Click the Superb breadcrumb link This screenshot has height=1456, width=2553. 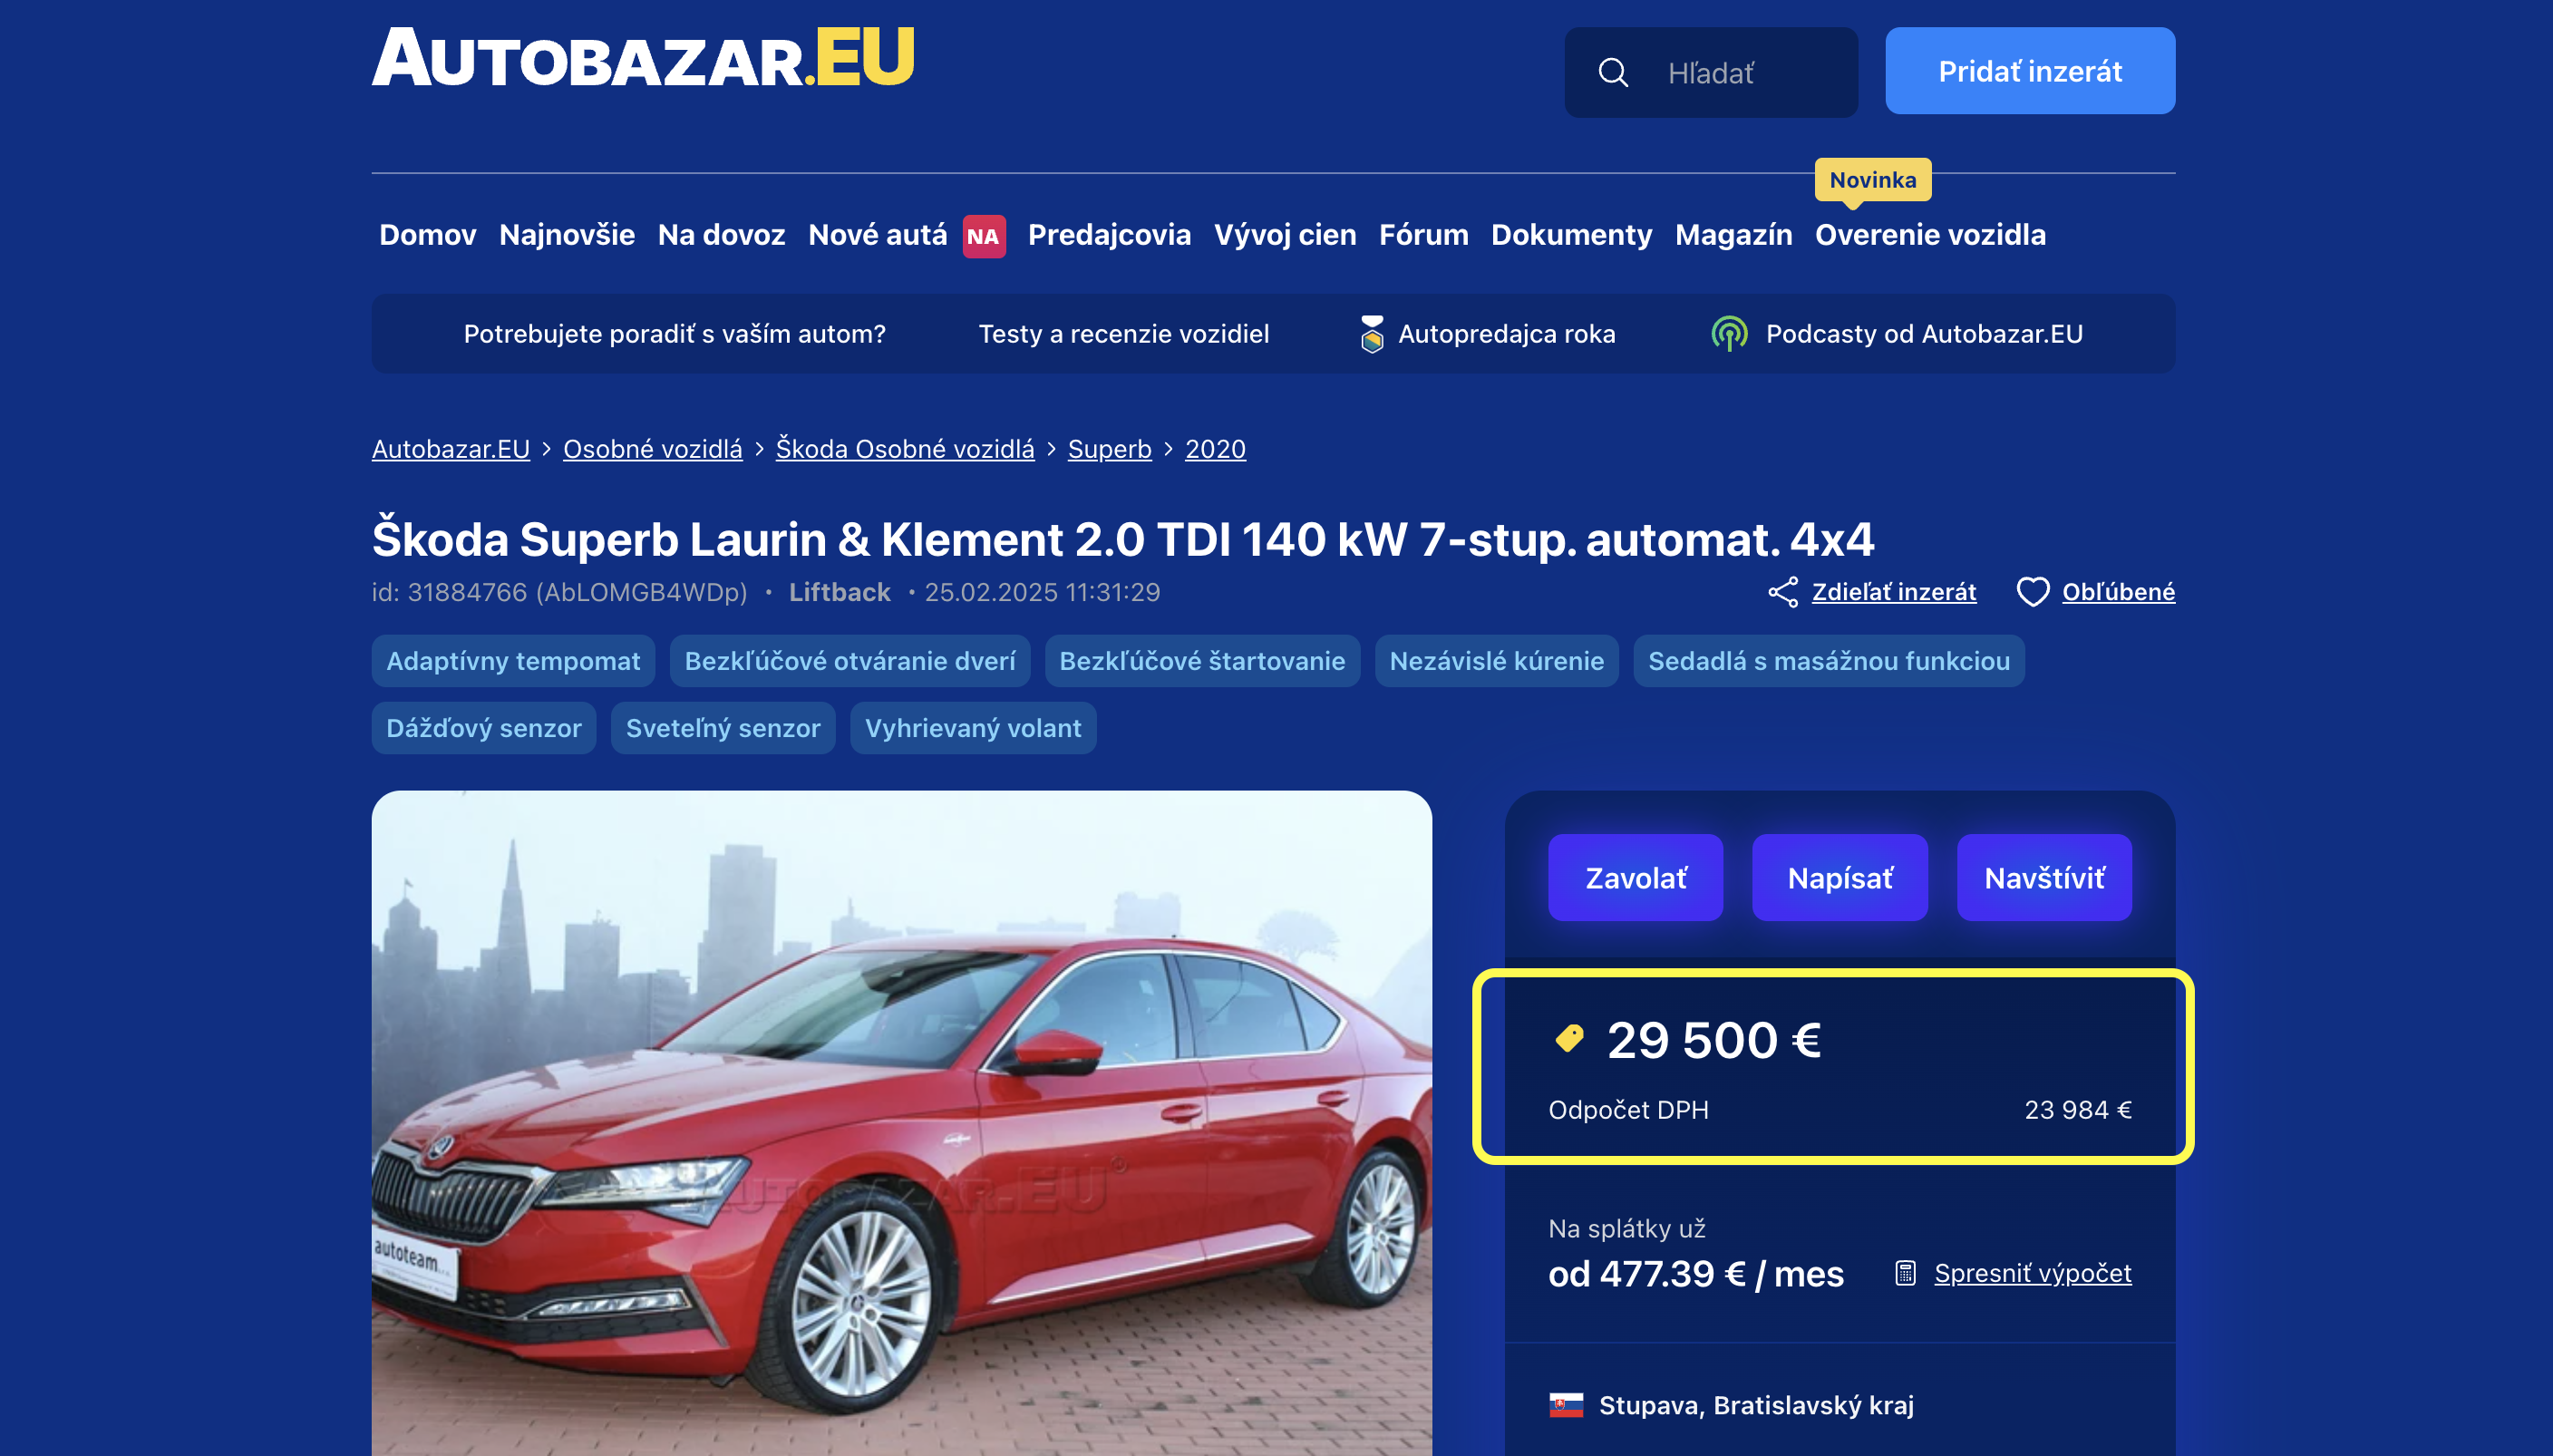click(x=1110, y=449)
